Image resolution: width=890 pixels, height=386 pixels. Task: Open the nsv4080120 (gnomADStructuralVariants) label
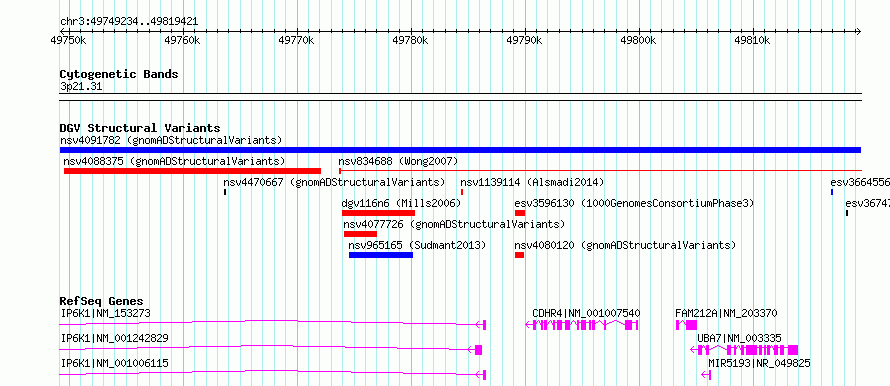point(625,245)
